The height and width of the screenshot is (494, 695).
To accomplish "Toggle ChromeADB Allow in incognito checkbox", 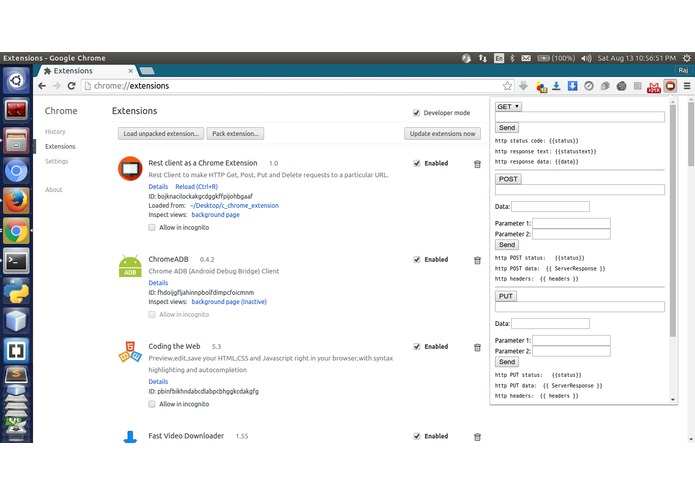I will point(152,315).
